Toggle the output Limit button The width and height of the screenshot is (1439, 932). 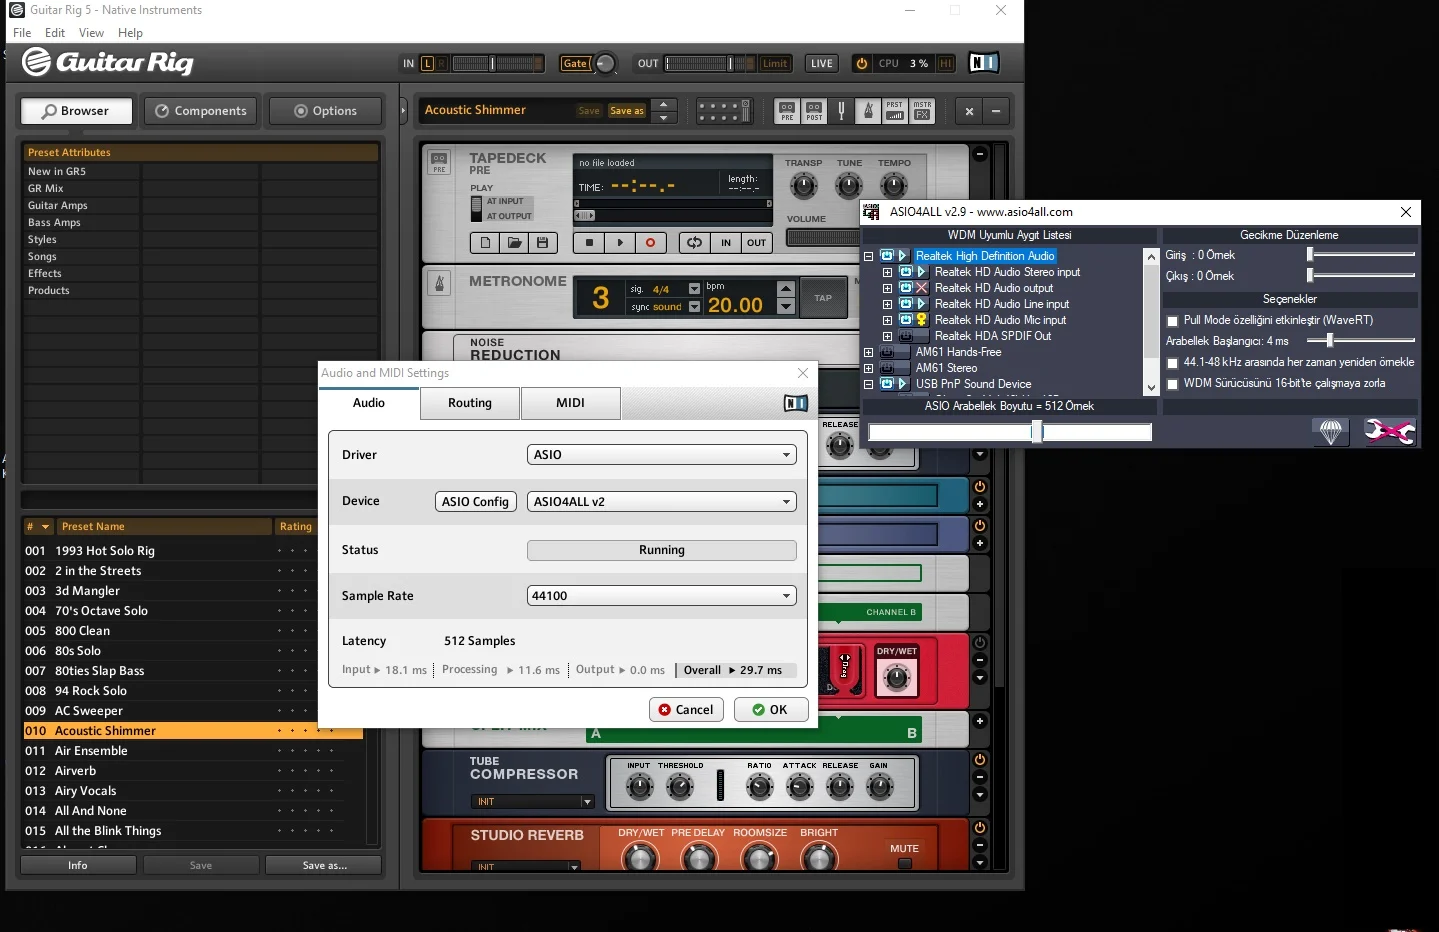[x=775, y=63]
